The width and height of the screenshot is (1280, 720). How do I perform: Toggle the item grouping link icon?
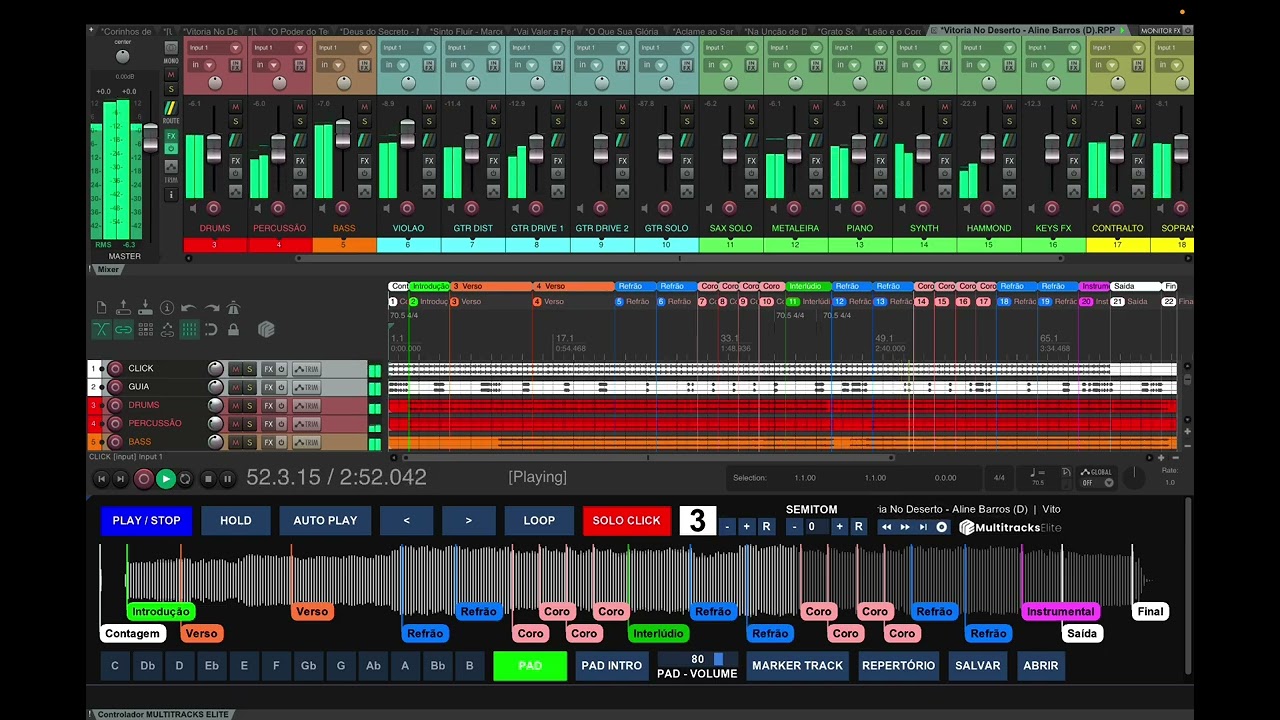pyautogui.click(x=123, y=329)
